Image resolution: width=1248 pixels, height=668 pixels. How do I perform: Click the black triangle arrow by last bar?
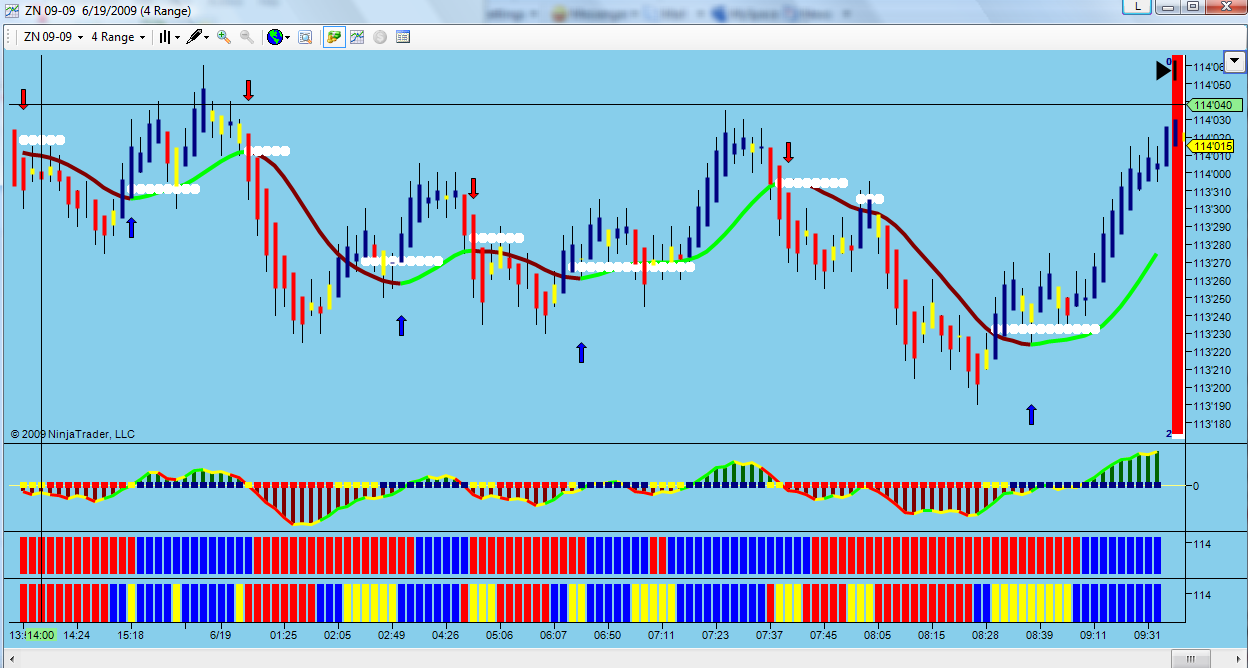tap(1163, 70)
